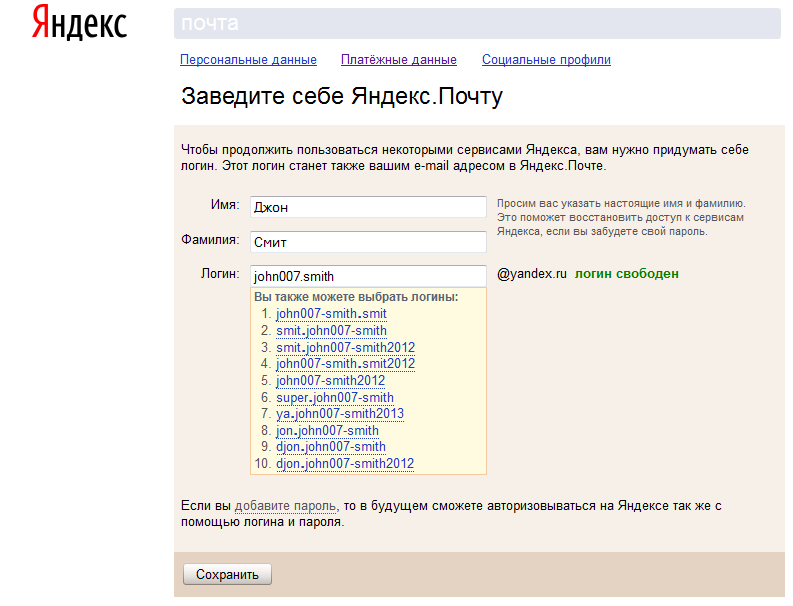Select suggestion john007-smith2012
This screenshot has height=606, width=793.
click(330, 380)
